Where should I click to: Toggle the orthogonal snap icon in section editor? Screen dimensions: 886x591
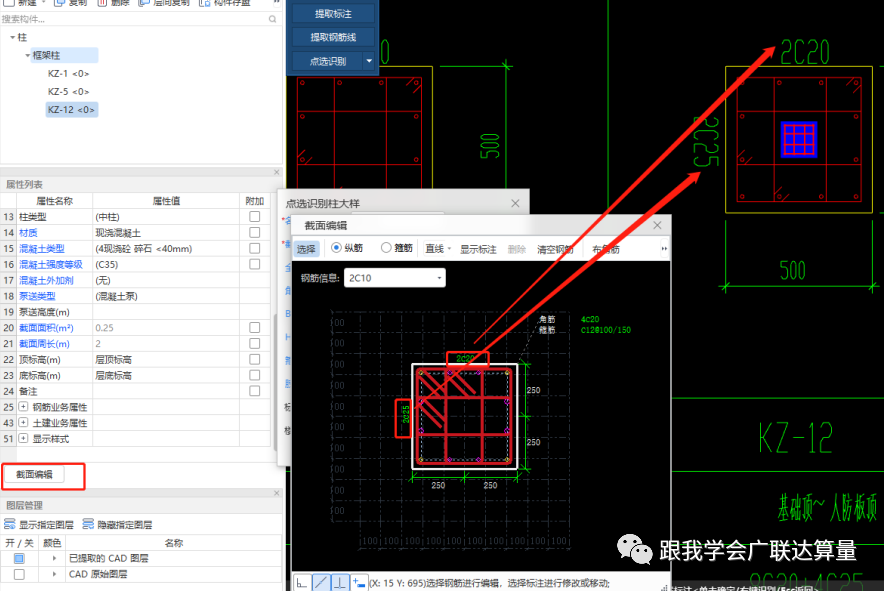click(x=302, y=583)
